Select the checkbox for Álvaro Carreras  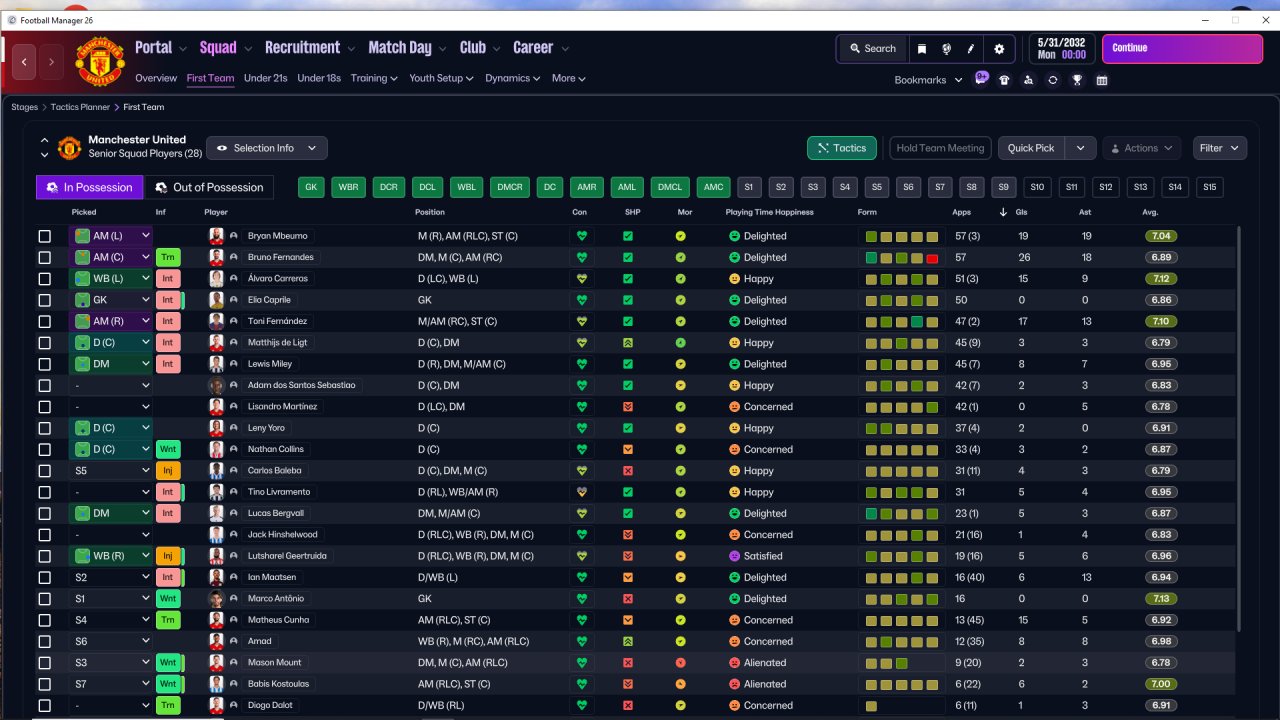click(x=44, y=279)
